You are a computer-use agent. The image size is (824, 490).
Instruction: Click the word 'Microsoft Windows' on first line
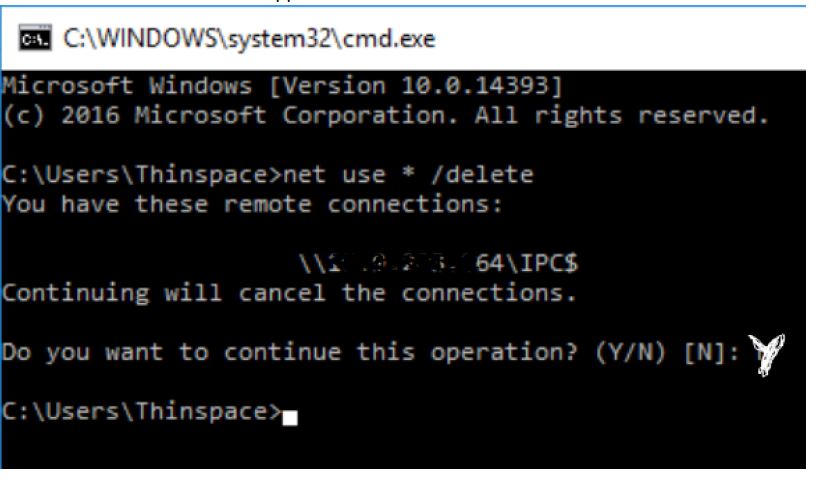[x=127, y=86]
